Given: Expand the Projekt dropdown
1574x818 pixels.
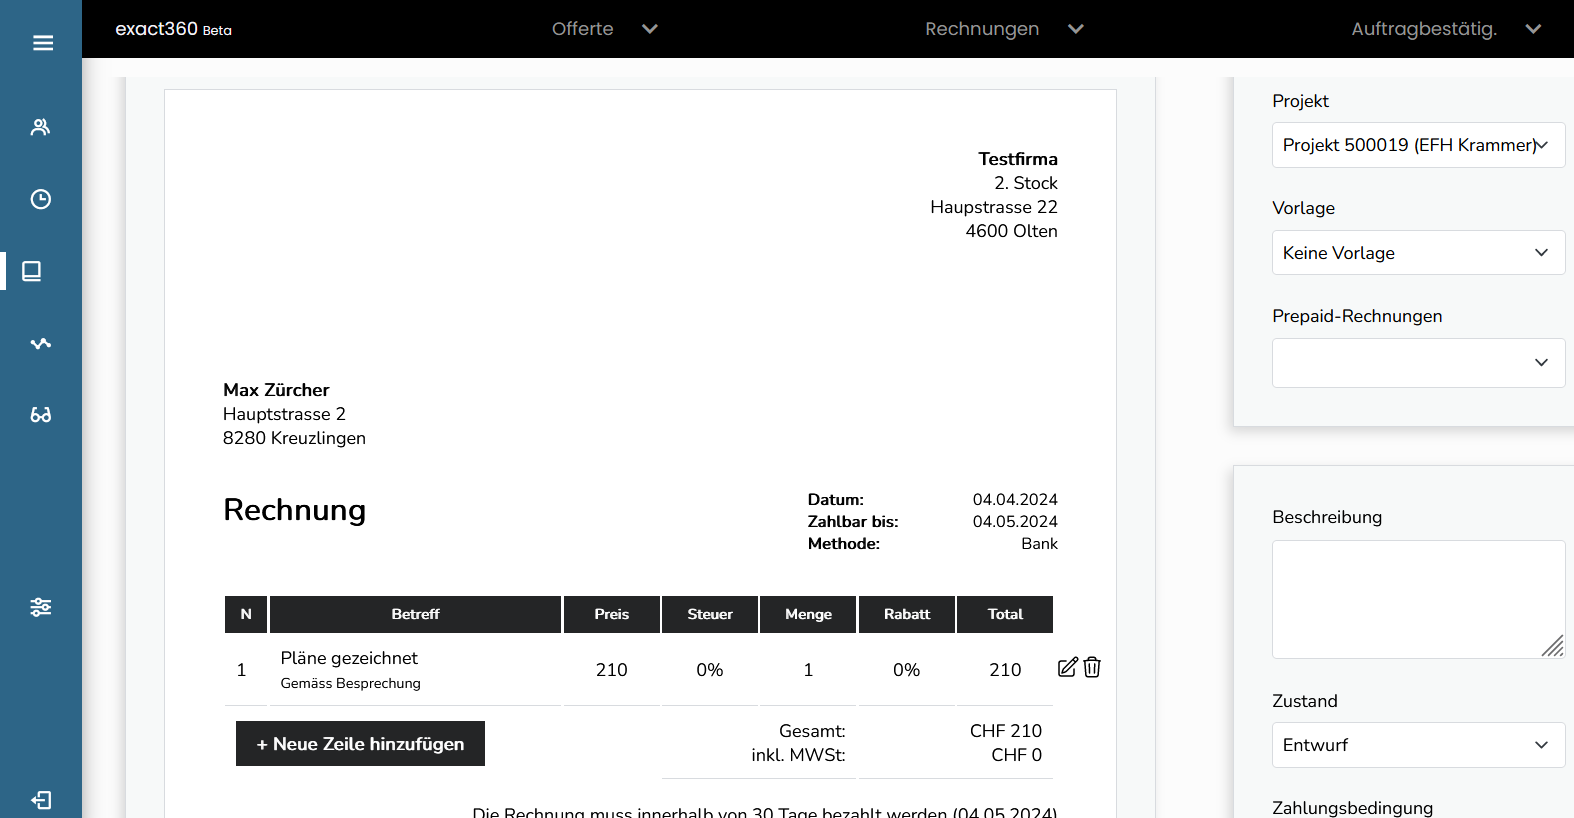Looking at the screenshot, I should coord(1417,145).
